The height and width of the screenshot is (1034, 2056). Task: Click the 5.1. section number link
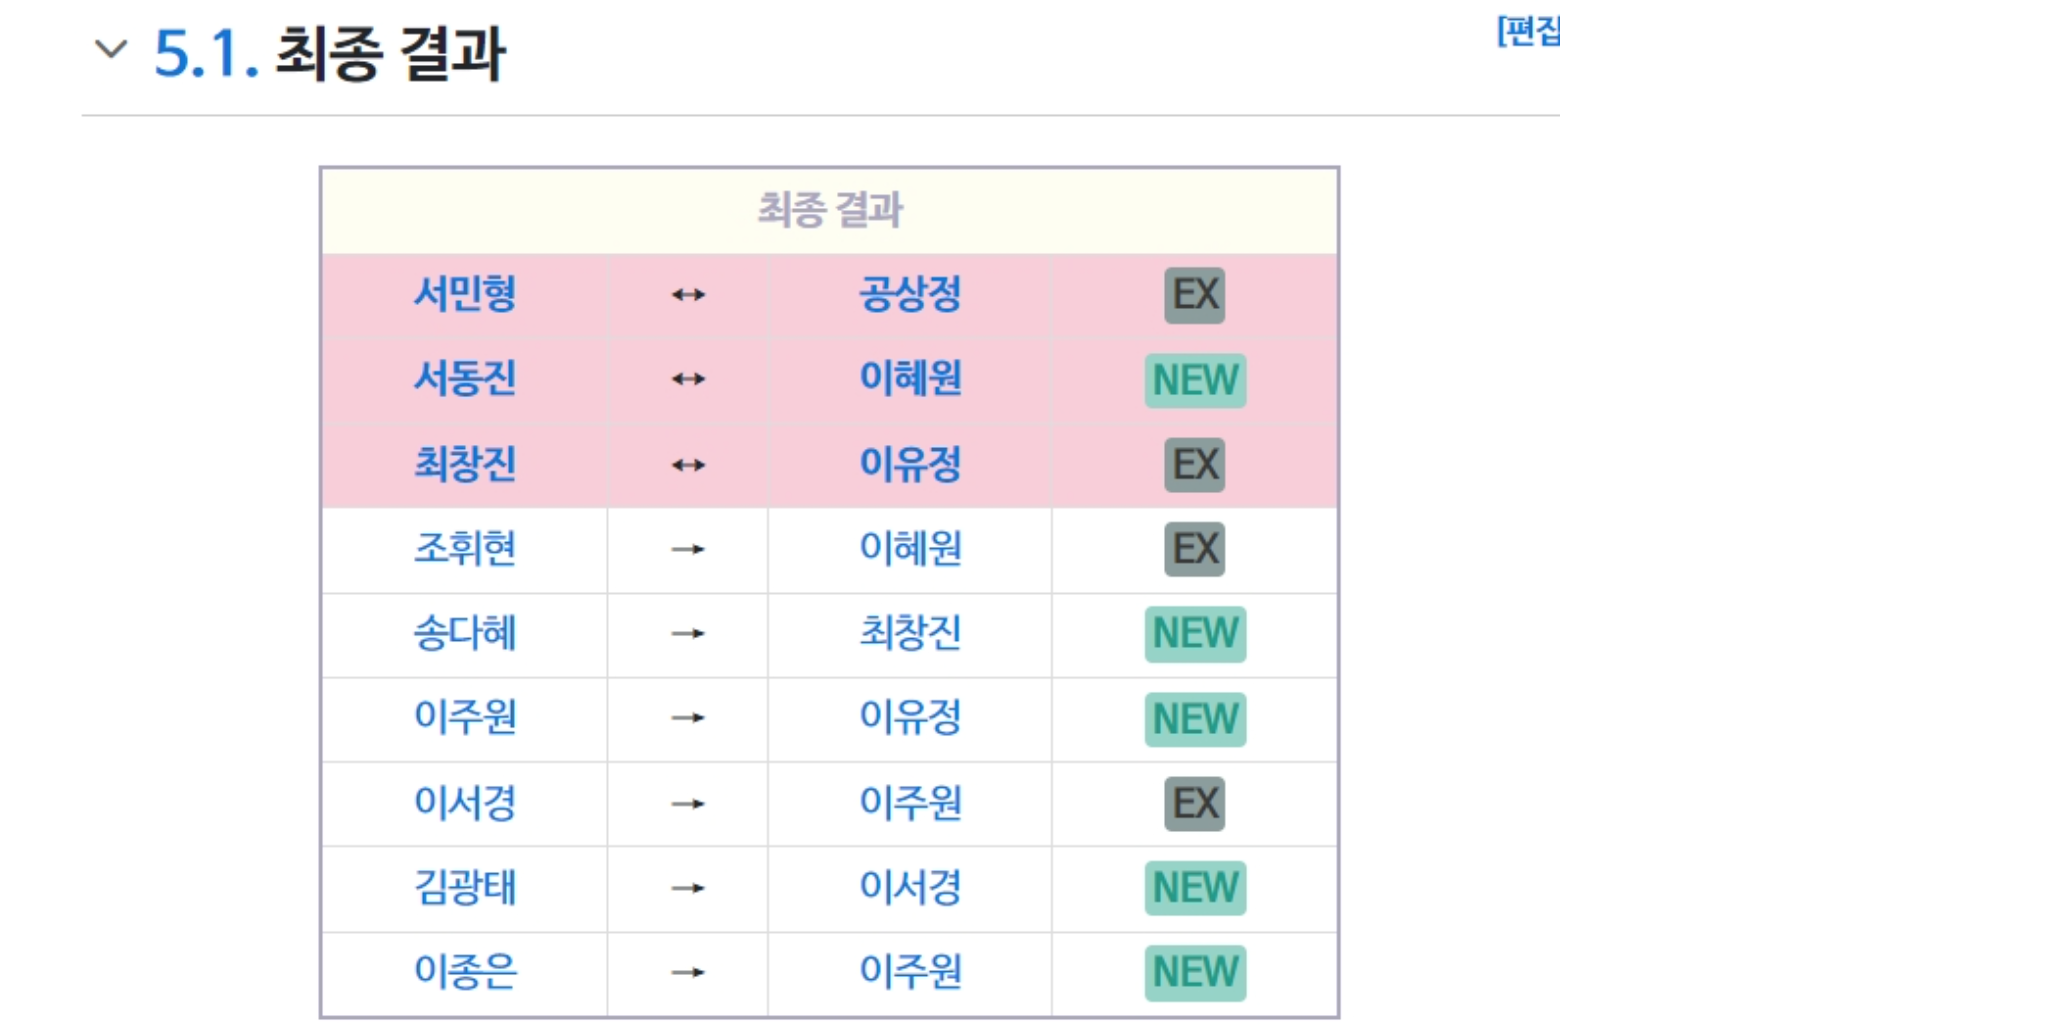pyautogui.click(x=206, y=53)
